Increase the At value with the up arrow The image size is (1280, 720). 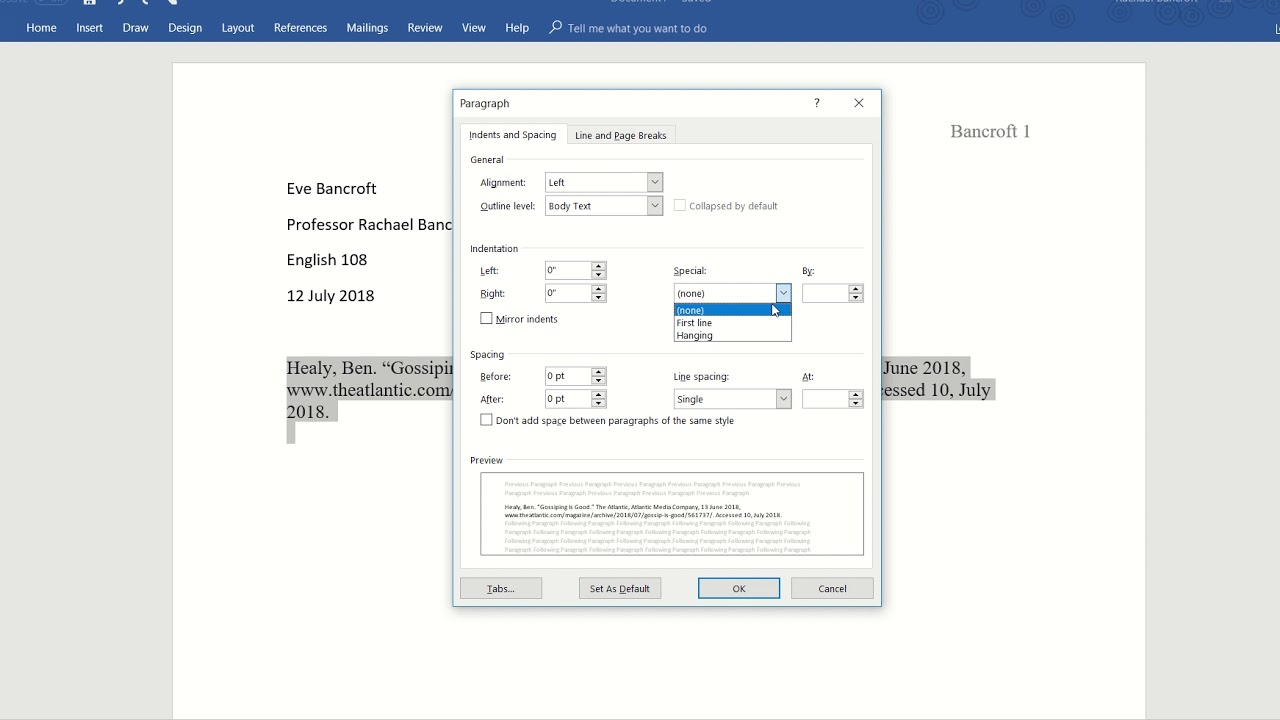(856, 394)
